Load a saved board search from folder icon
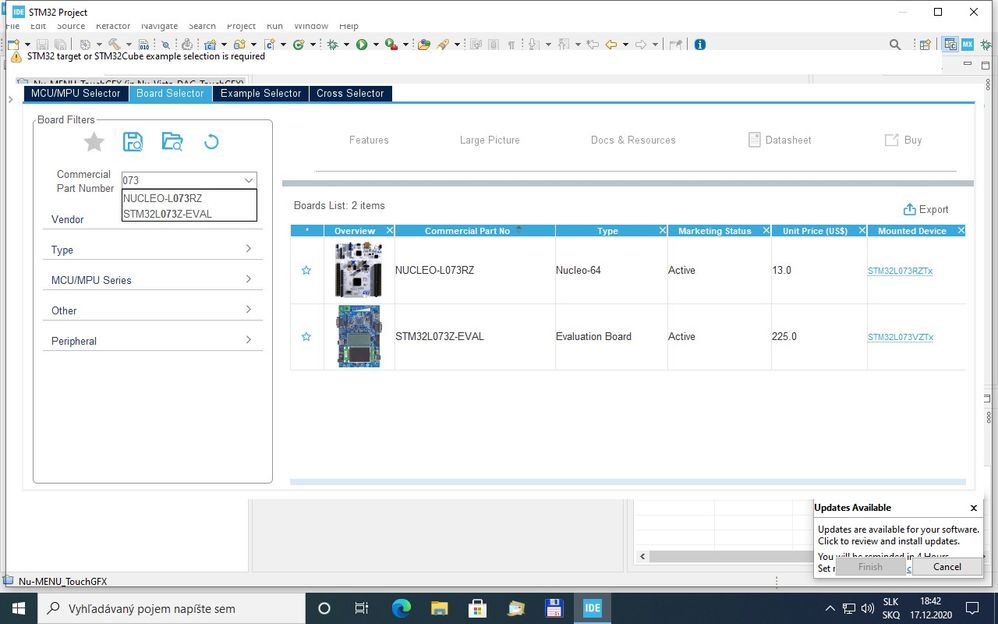The image size is (998, 624). point(172,141)
